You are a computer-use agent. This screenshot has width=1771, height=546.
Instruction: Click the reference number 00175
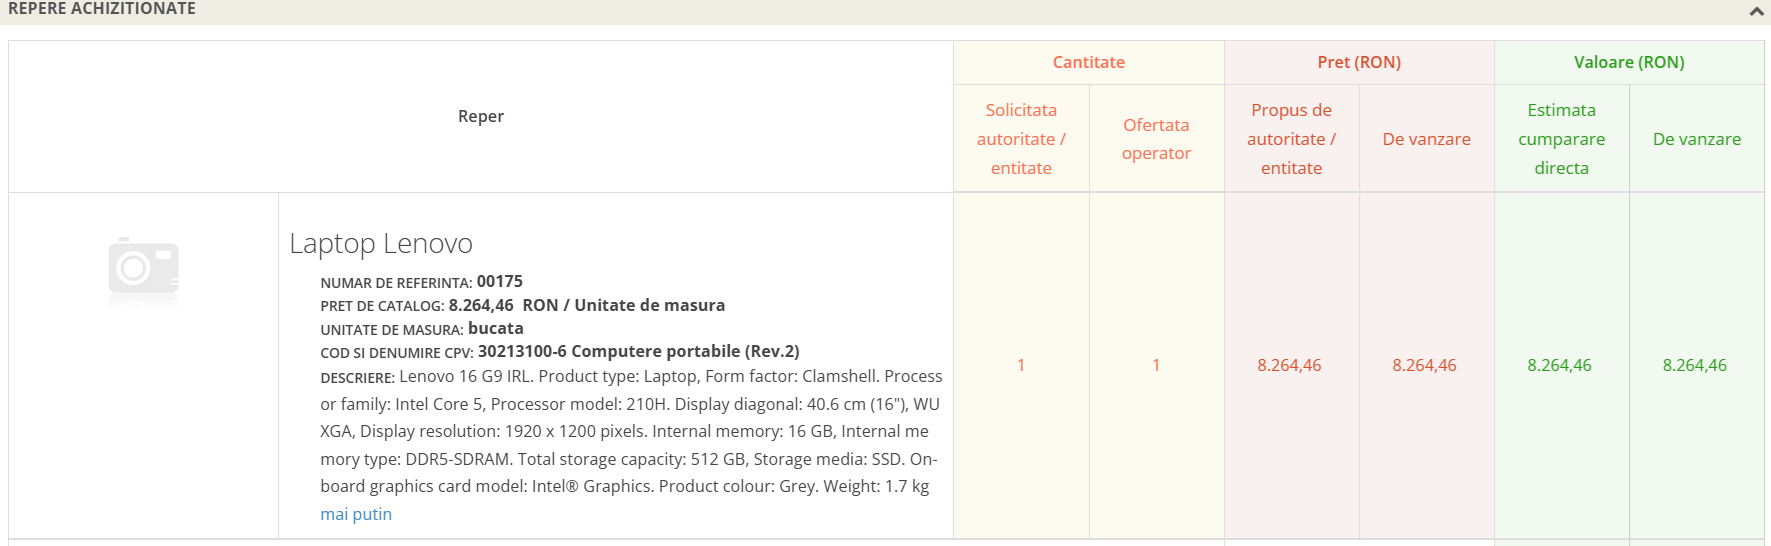pyautogui.click(x=499, y=282)
